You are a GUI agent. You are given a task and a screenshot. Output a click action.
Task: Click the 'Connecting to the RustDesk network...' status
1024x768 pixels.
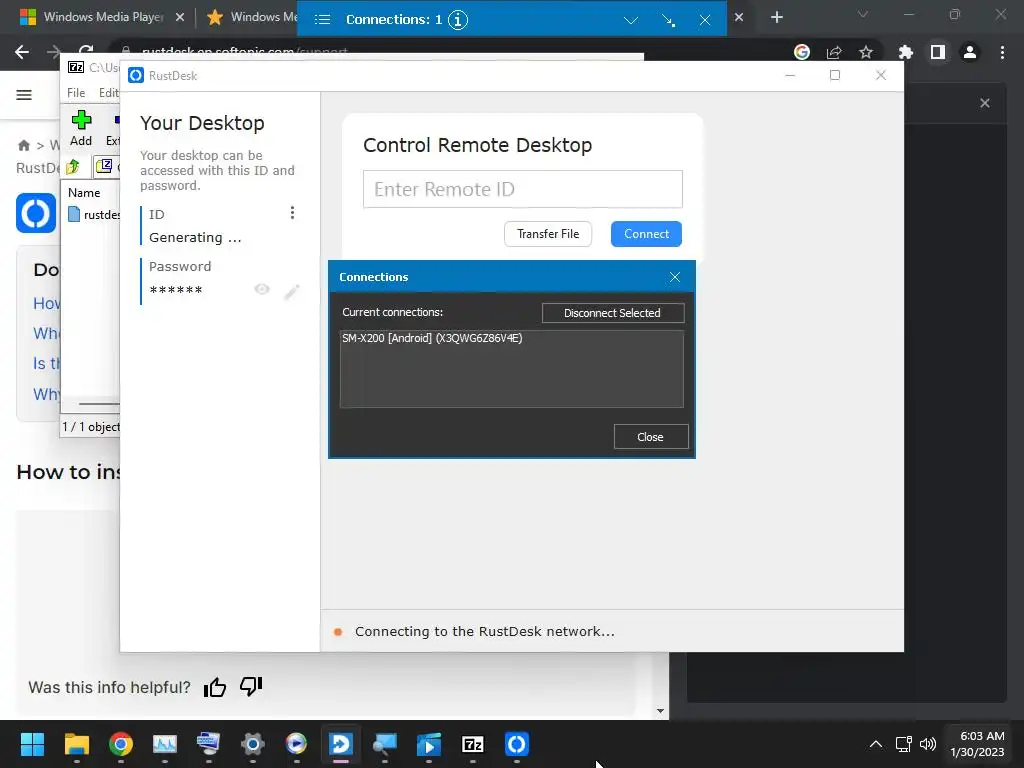485,632
